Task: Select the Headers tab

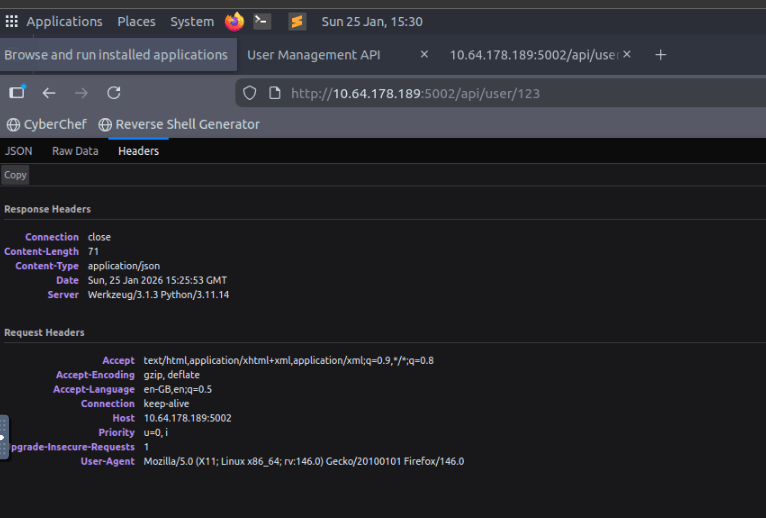Action: (x=139, y=151)
